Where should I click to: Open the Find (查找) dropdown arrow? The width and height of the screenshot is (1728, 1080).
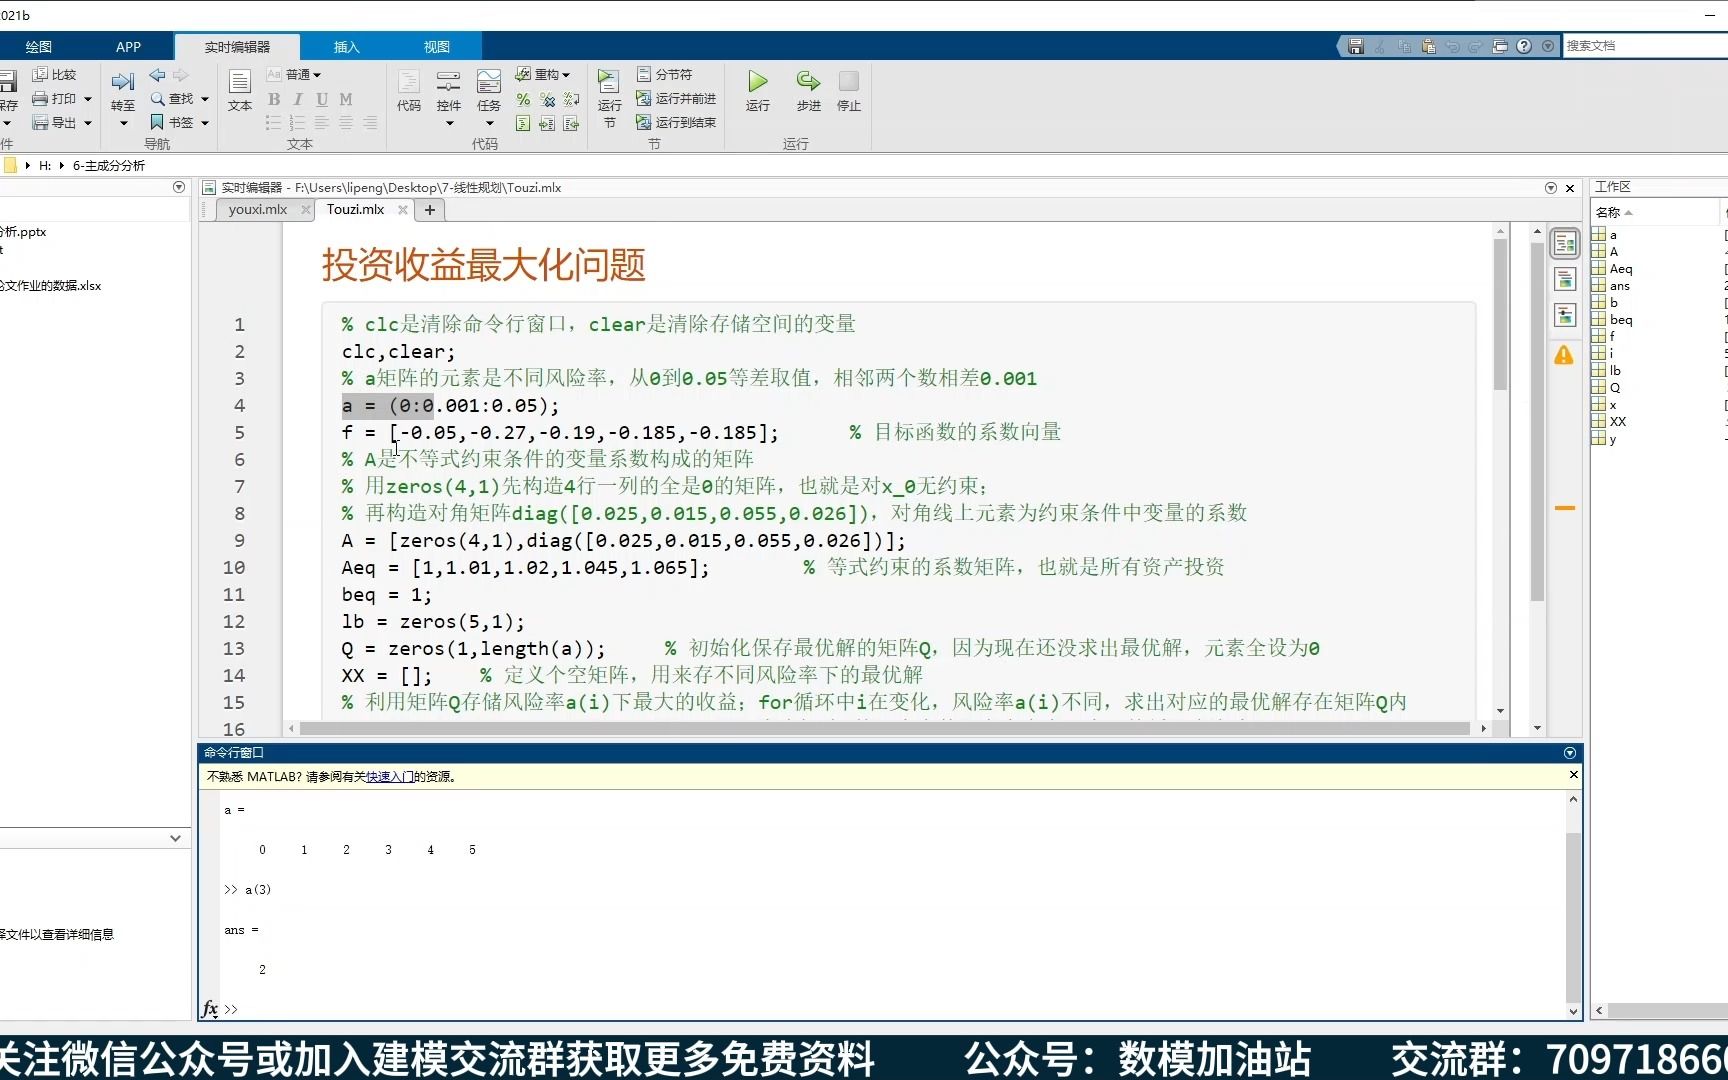point(205,99)
